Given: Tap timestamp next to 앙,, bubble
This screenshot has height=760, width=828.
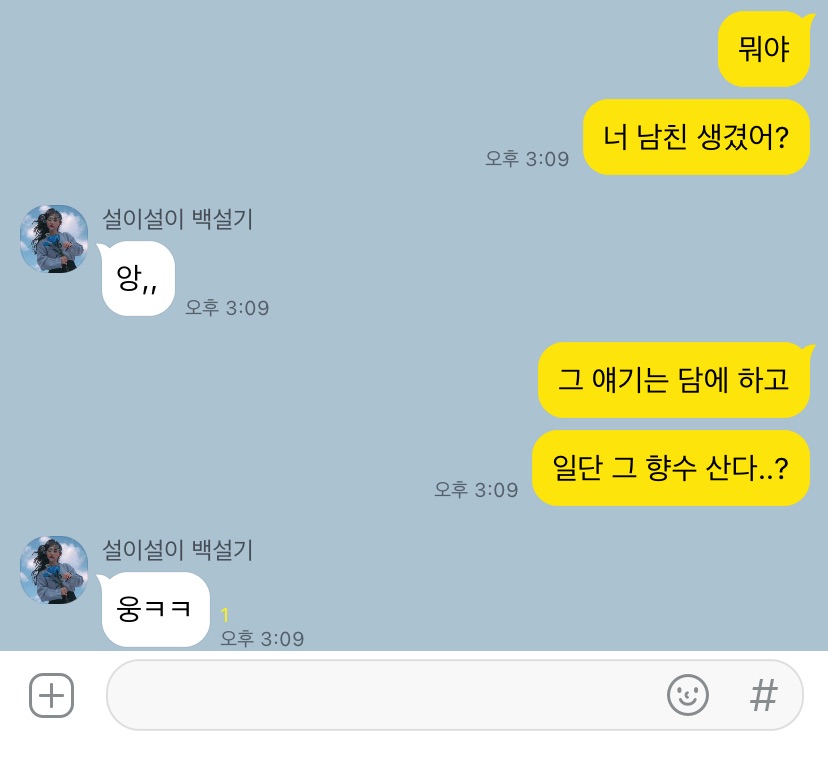Looking at the screenshot, I should 227,307.
